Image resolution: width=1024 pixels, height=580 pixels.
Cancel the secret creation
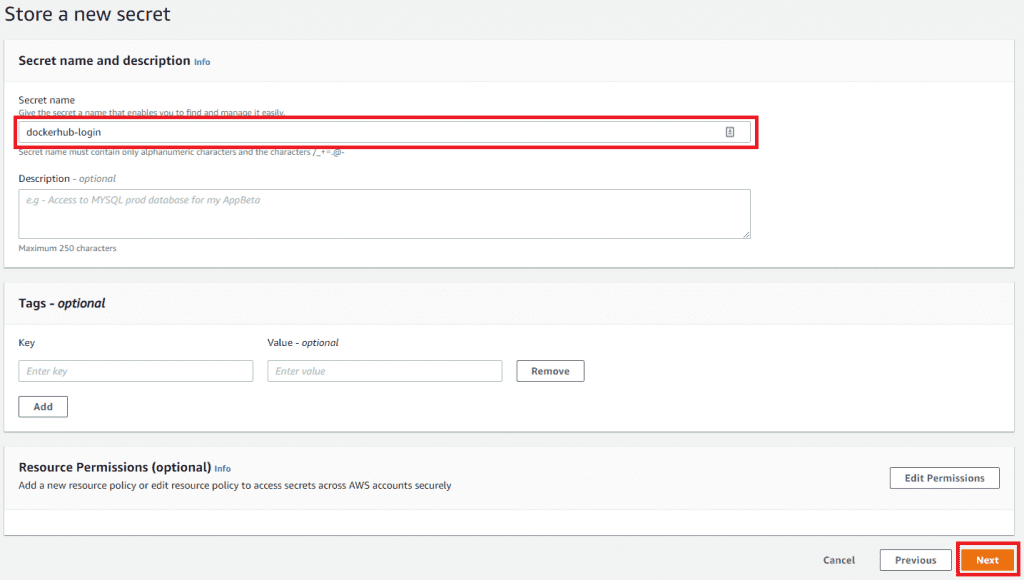[839, 560]
